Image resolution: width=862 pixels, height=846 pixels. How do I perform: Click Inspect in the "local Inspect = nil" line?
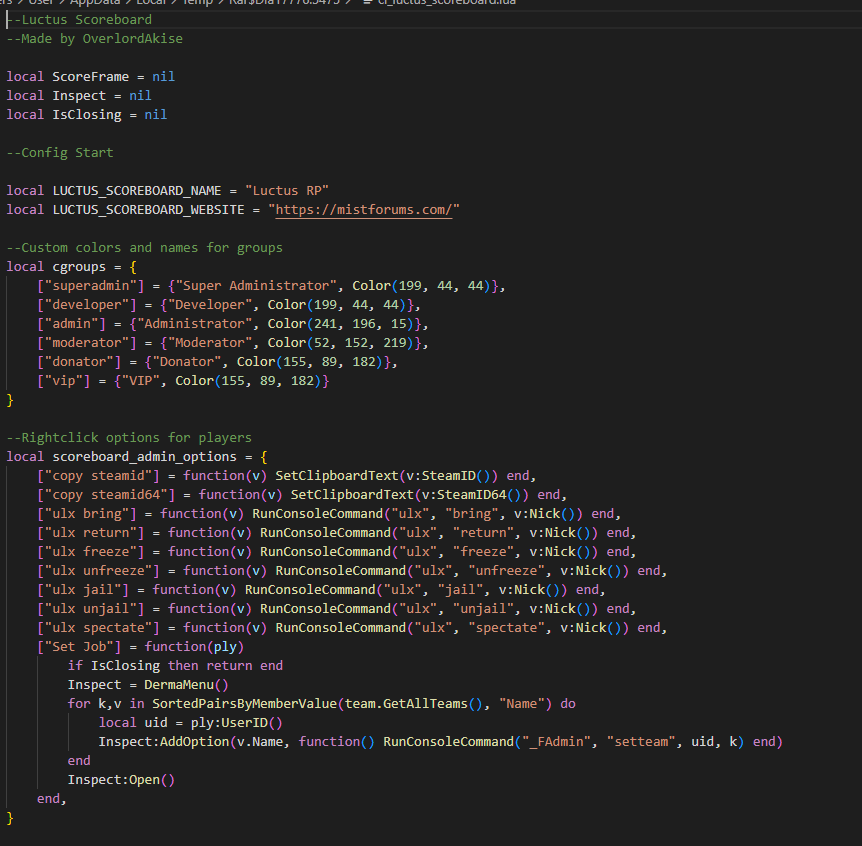[x=79, y=96]
